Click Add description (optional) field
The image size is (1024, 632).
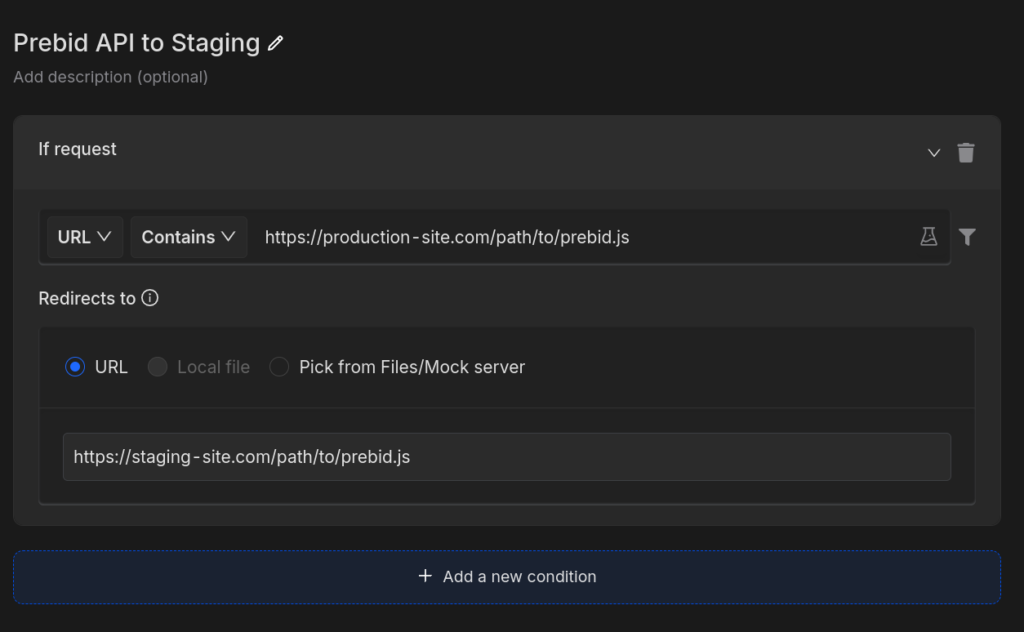110,77
